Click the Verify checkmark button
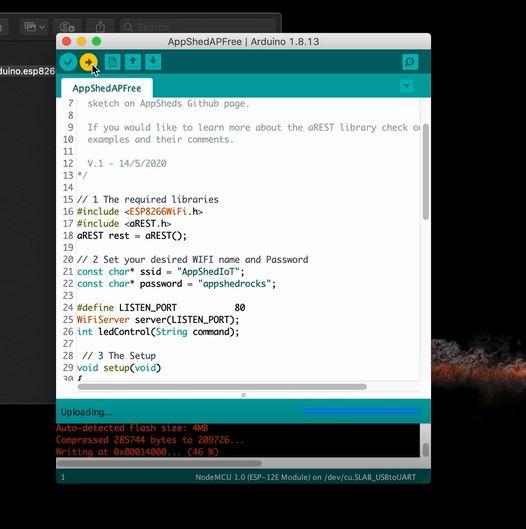Image resolution: width=526 pixels, height=529 pixels. coord(68,62)
